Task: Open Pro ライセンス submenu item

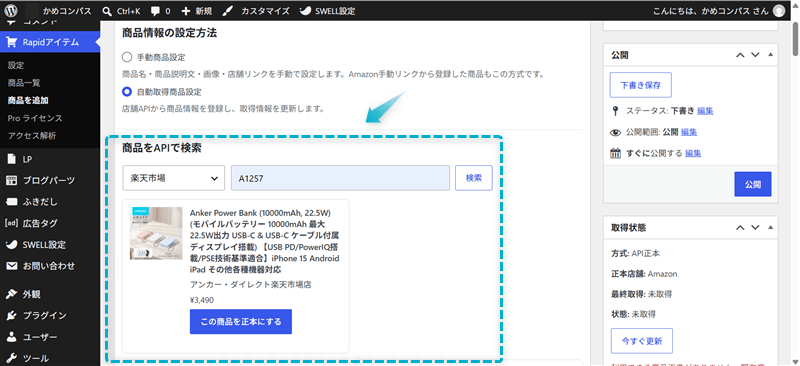Action: click(x=35, y=118)
